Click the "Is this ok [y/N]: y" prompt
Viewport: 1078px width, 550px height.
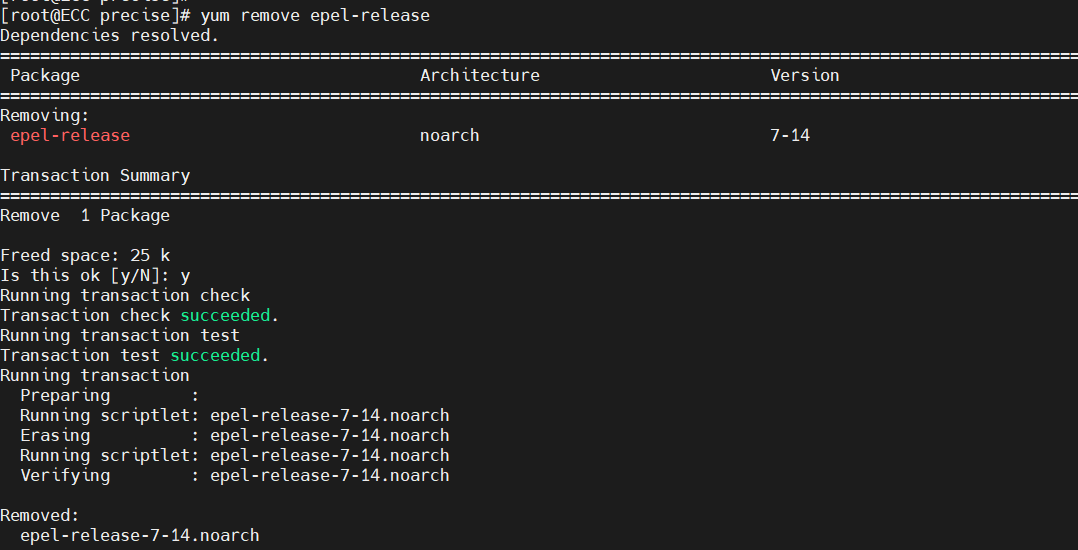click(95, 275)
